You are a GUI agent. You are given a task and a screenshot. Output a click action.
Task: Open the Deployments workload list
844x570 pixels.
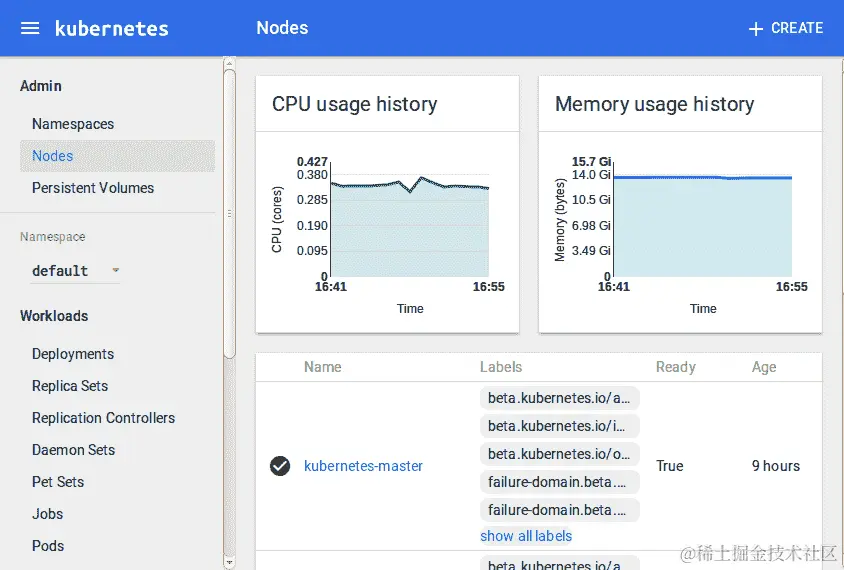[x=73, y=354]
